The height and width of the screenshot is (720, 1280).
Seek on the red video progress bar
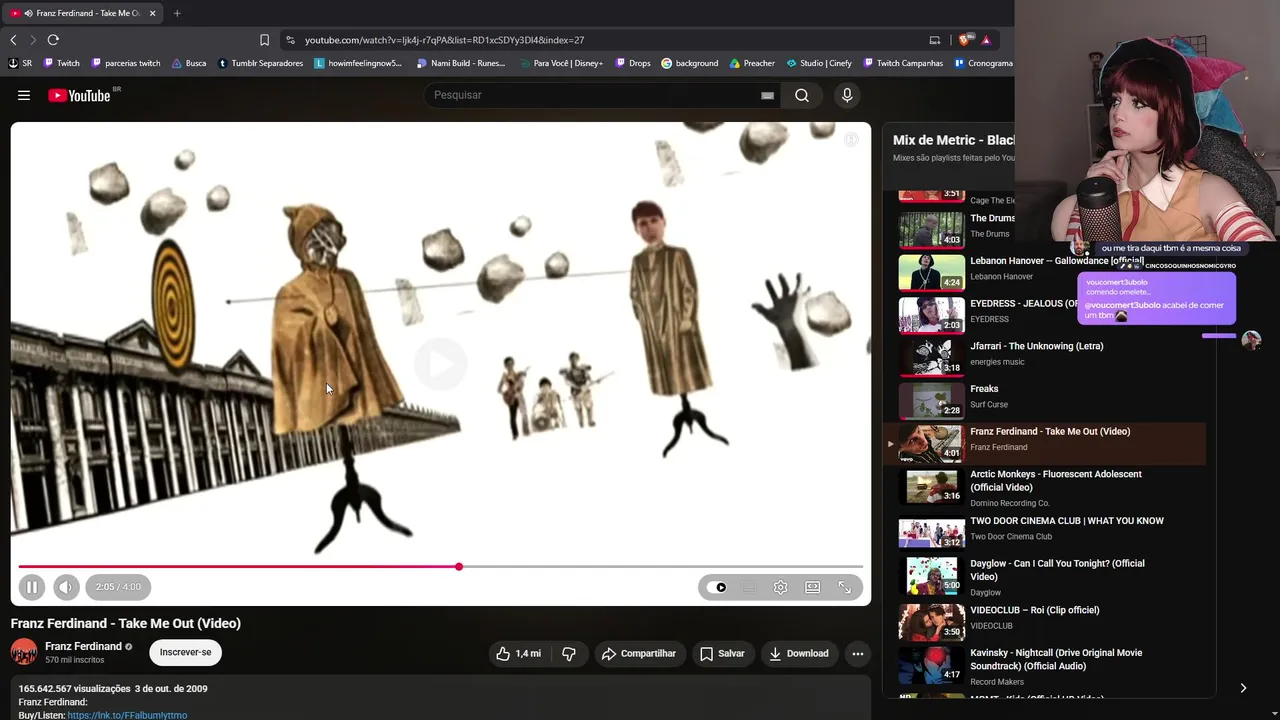tap(440, 567)
